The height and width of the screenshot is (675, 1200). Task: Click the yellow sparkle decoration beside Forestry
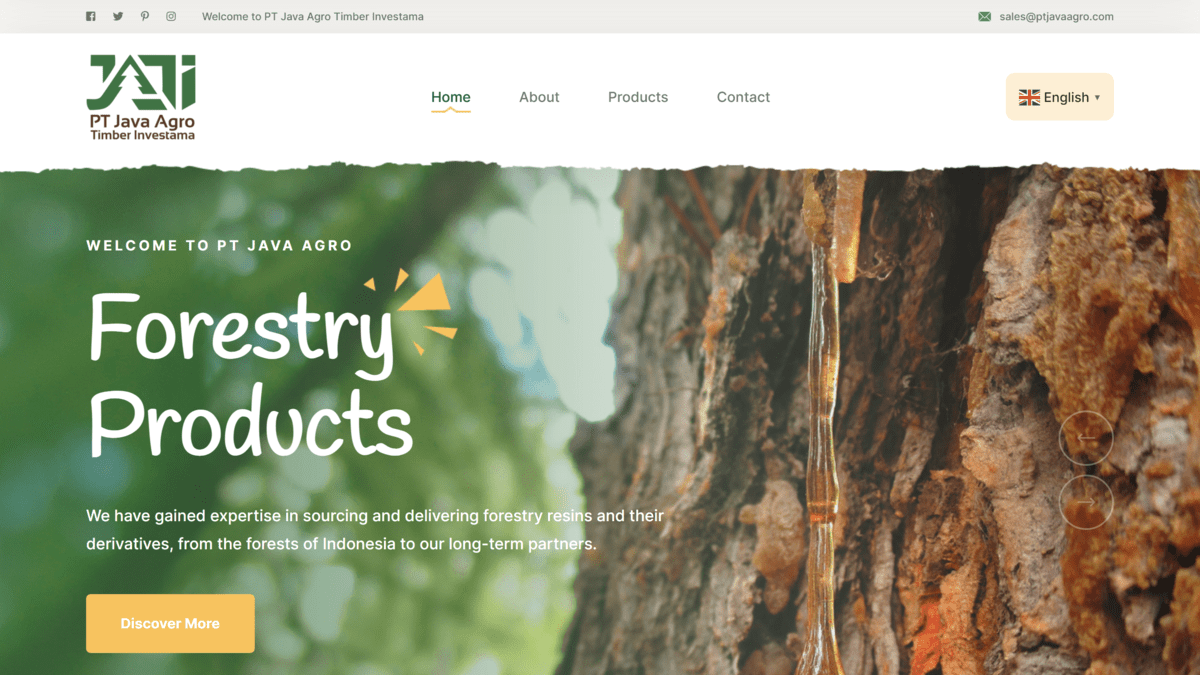pyautogui.click(x=413, y=311)
